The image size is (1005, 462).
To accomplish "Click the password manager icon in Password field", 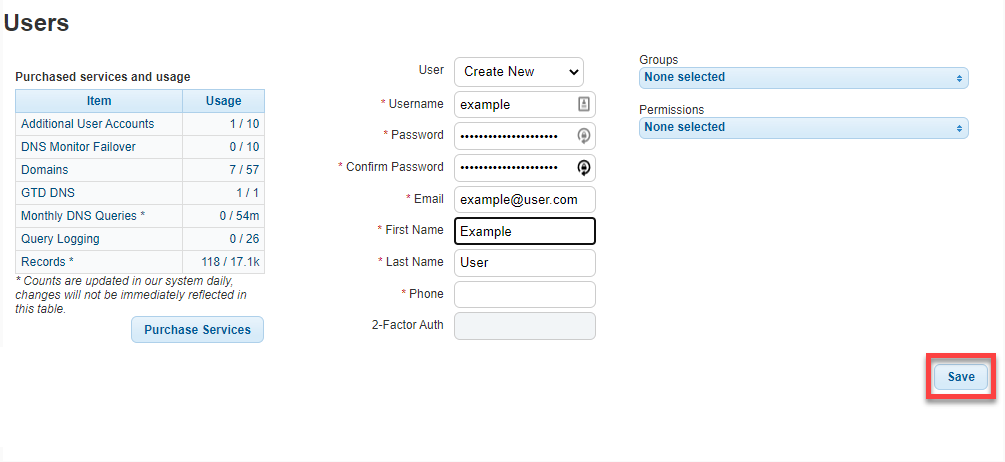I will coord(583,136).
